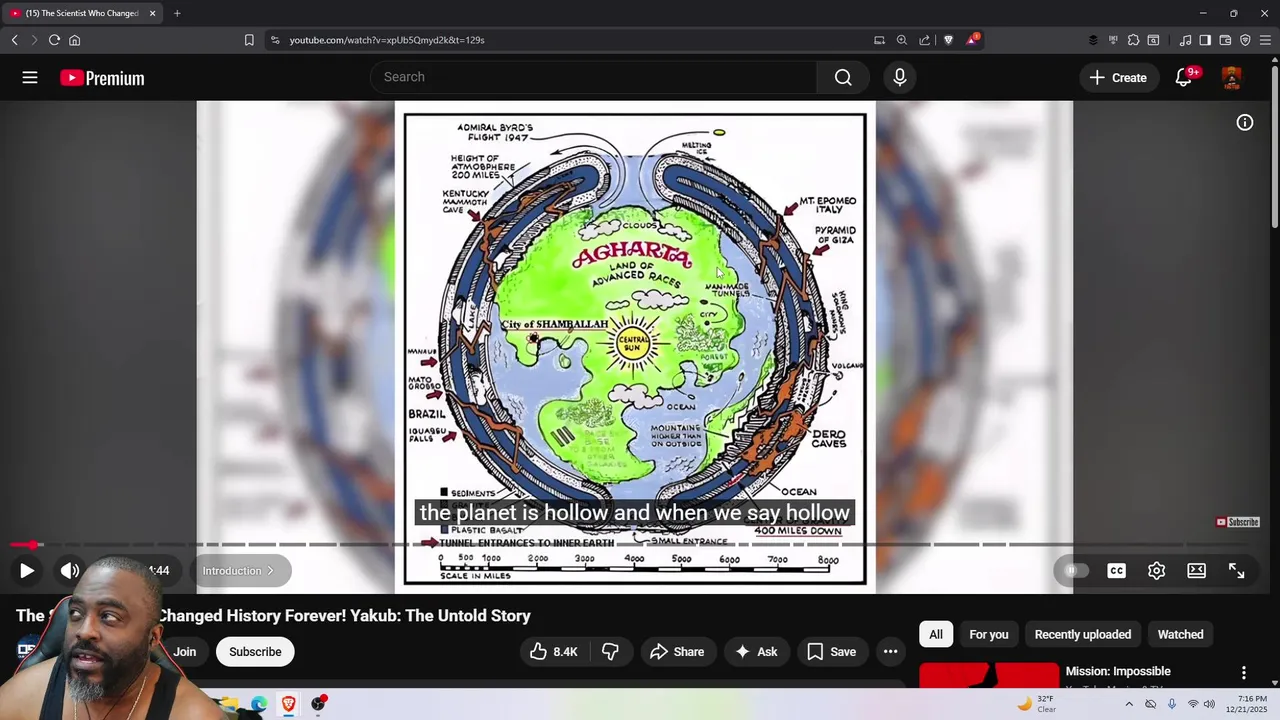Image resolution: width=1280 pixels, height=720 pixels.
Task: Go back in browser history
Action: pos(14,40)
